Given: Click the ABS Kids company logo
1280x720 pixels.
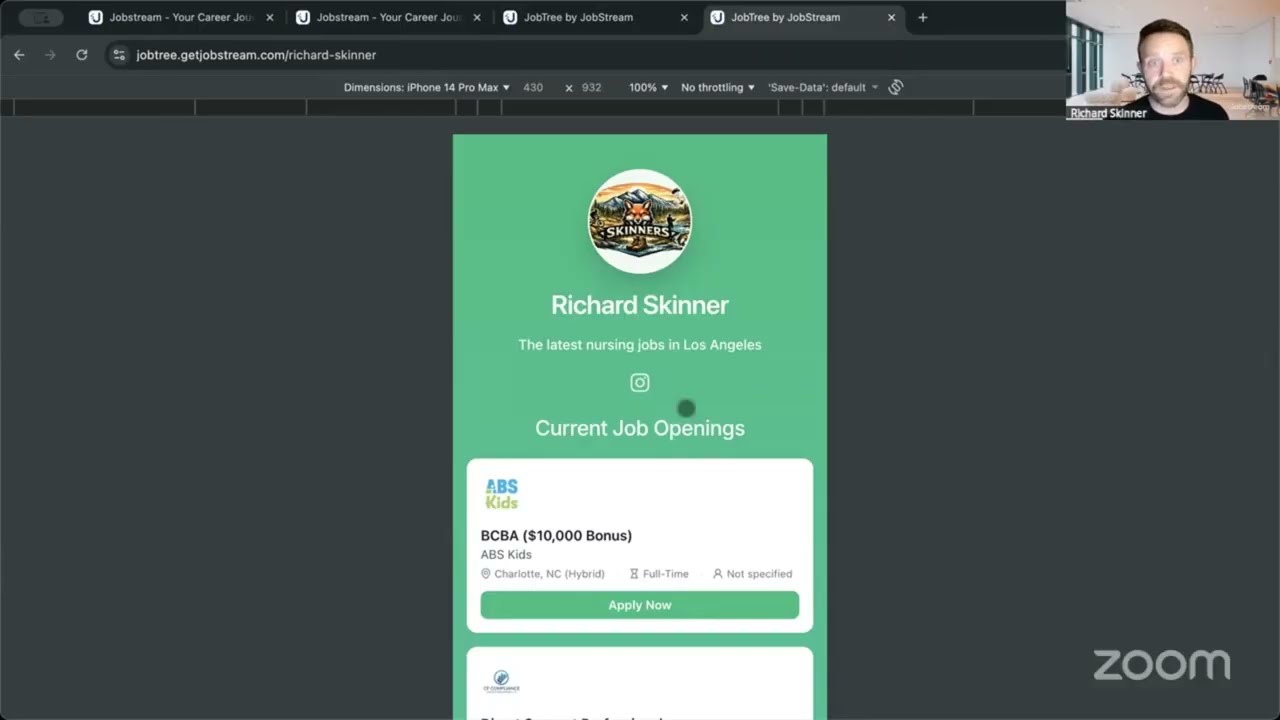Looking at the screenshot, I should [x=502, y=494].
